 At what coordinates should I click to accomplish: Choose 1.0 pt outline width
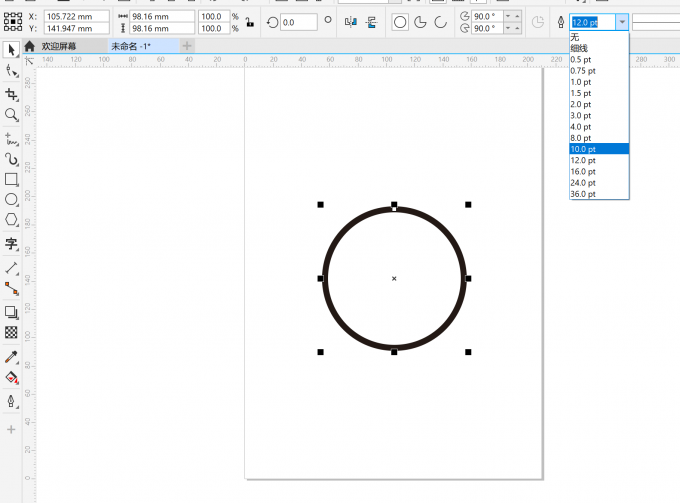pos(599,82)
